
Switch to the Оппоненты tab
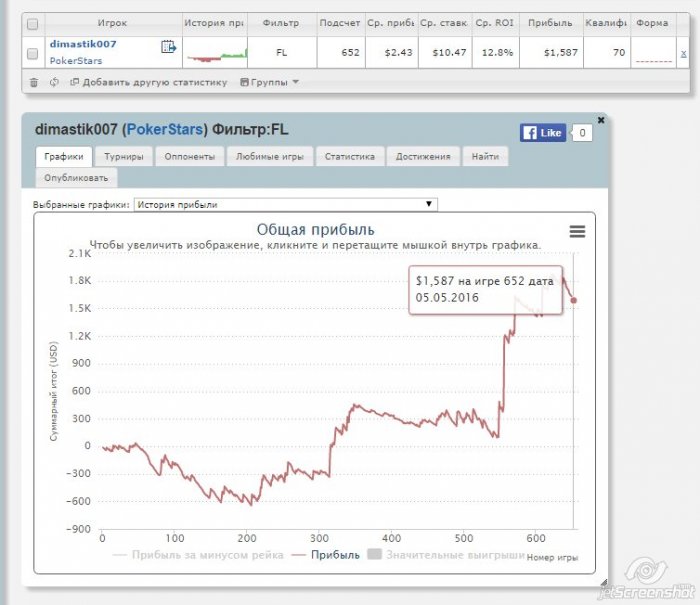190,157
